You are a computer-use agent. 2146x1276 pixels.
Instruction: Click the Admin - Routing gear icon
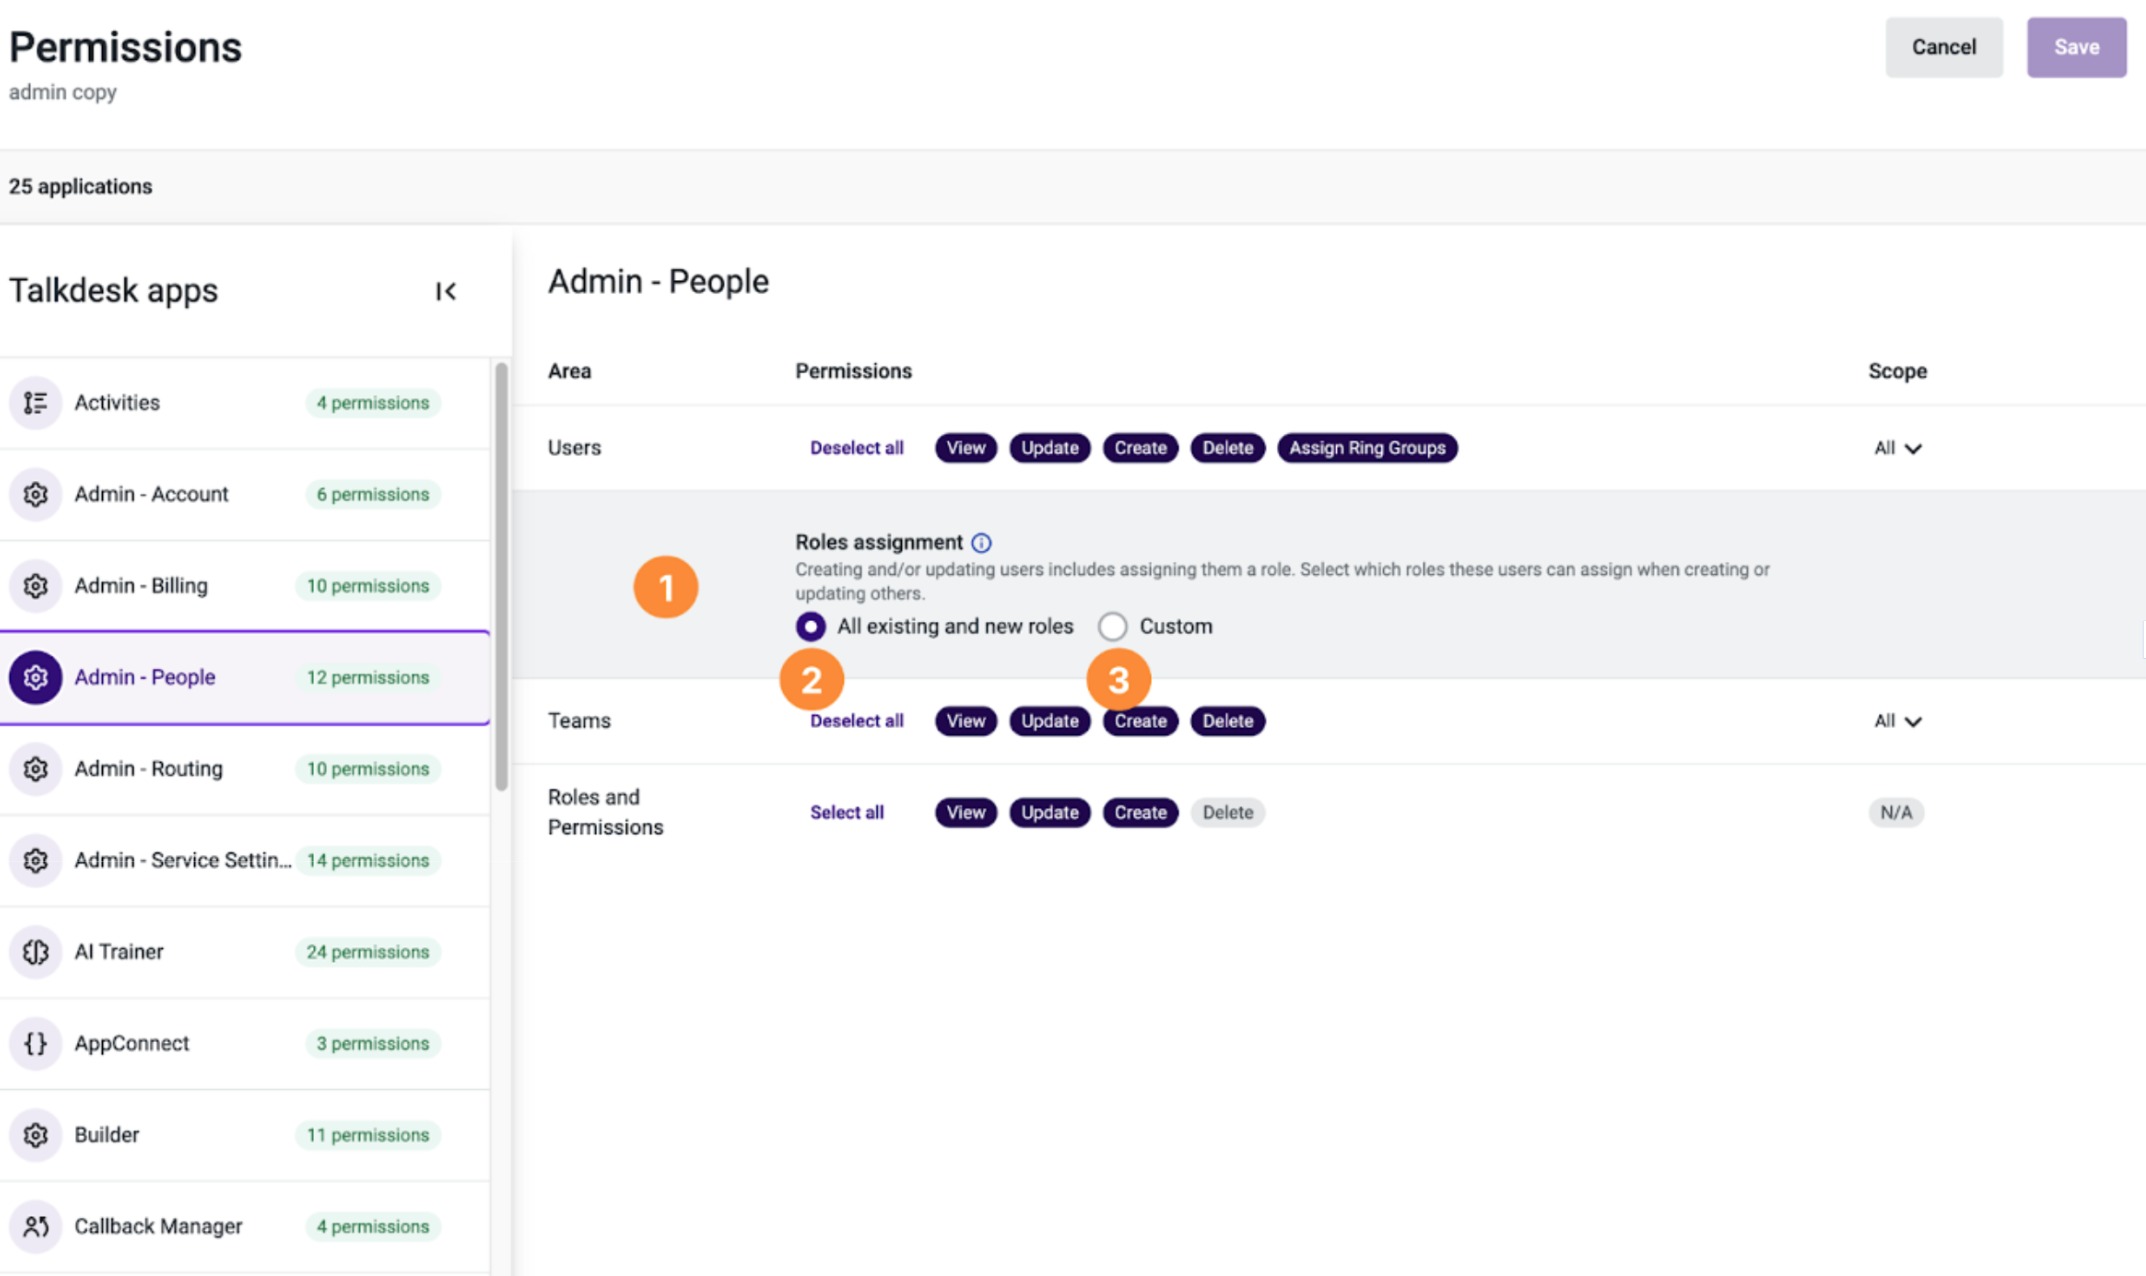coord(36,769)
